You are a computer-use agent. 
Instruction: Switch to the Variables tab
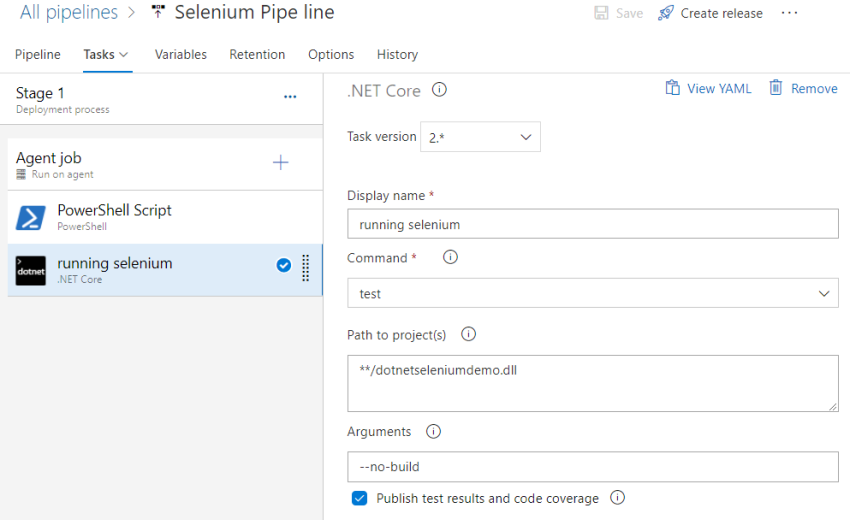click(x=181, y=55)
